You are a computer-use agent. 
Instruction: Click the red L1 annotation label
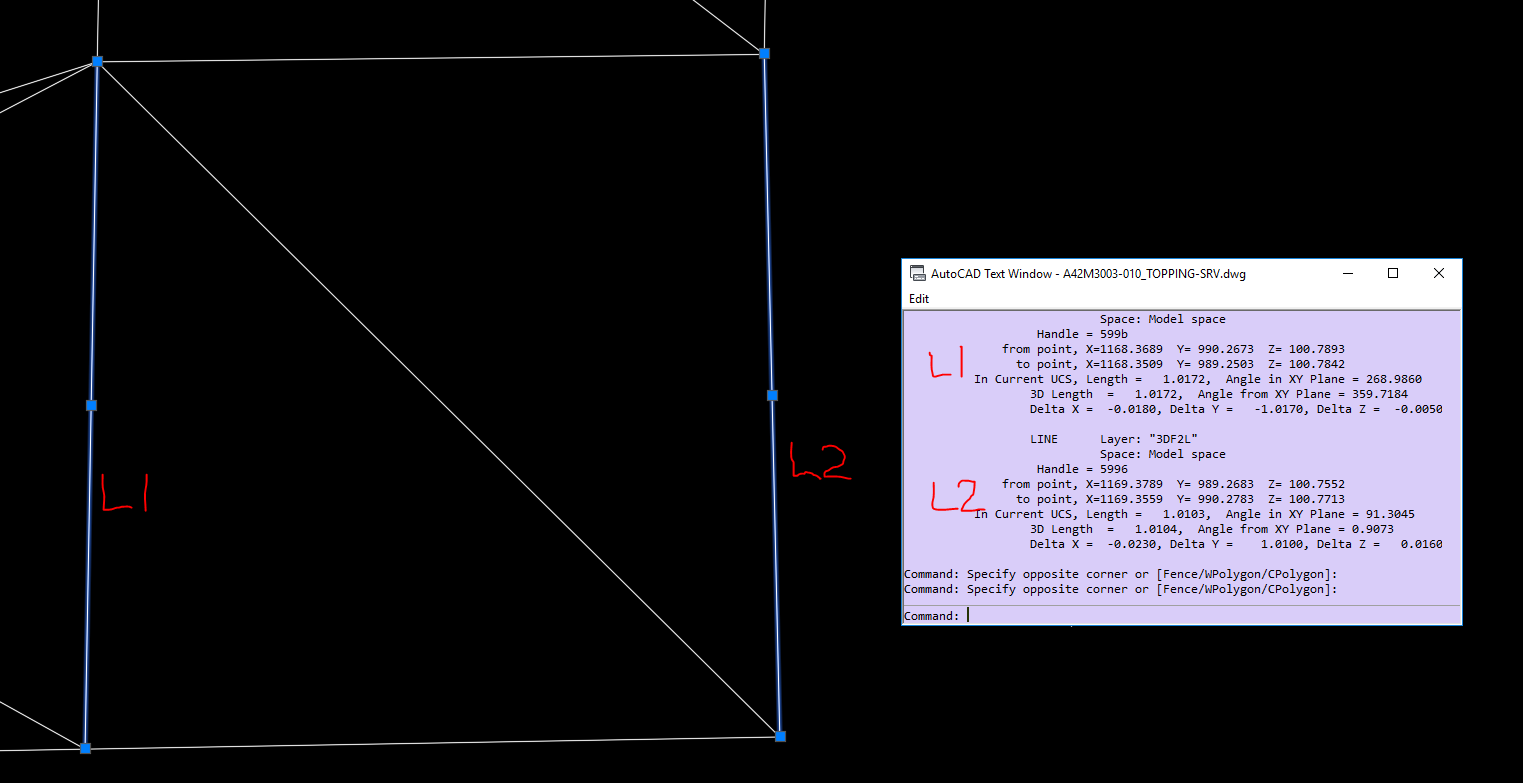pyautogui.click(x=122, y=492)
